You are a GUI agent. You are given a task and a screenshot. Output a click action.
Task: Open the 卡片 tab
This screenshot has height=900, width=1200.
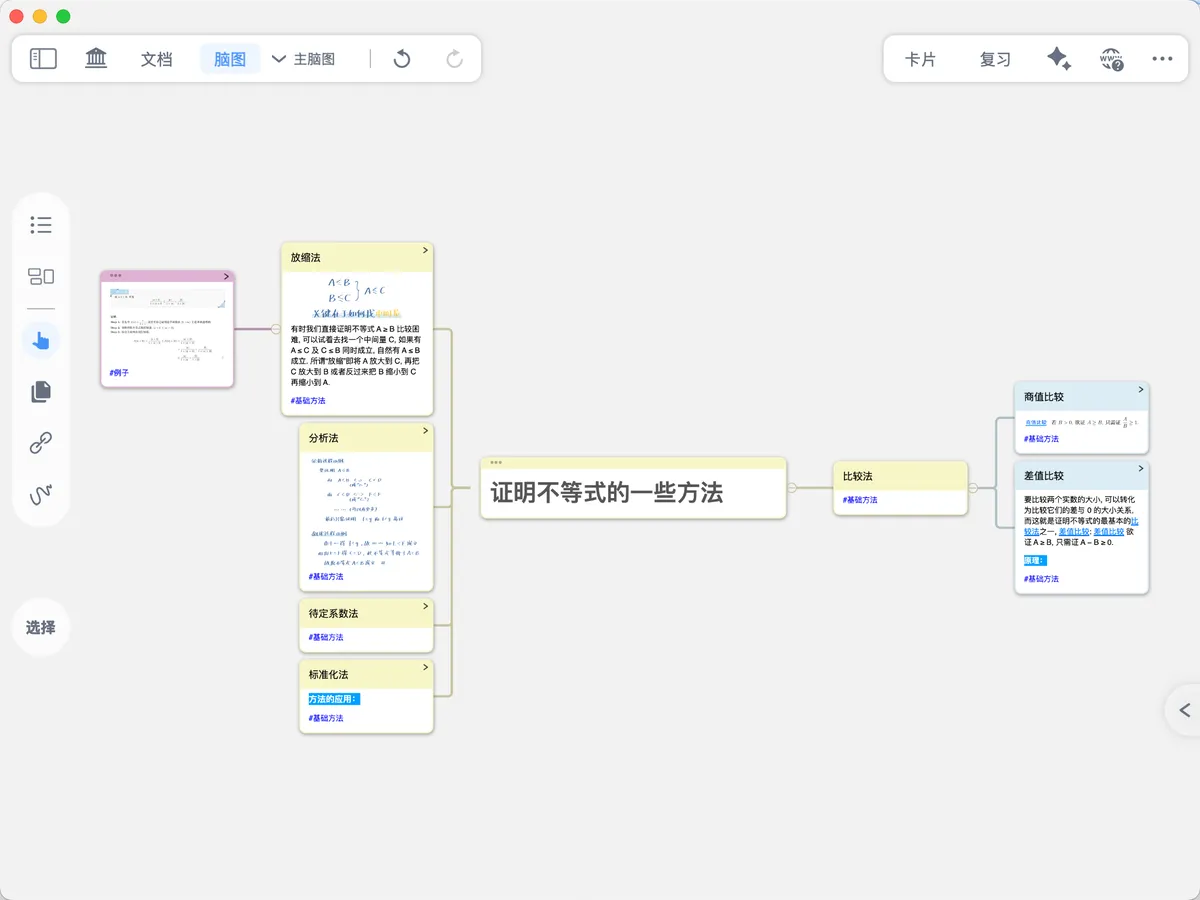pyautogui.click(x=920, y=59)
